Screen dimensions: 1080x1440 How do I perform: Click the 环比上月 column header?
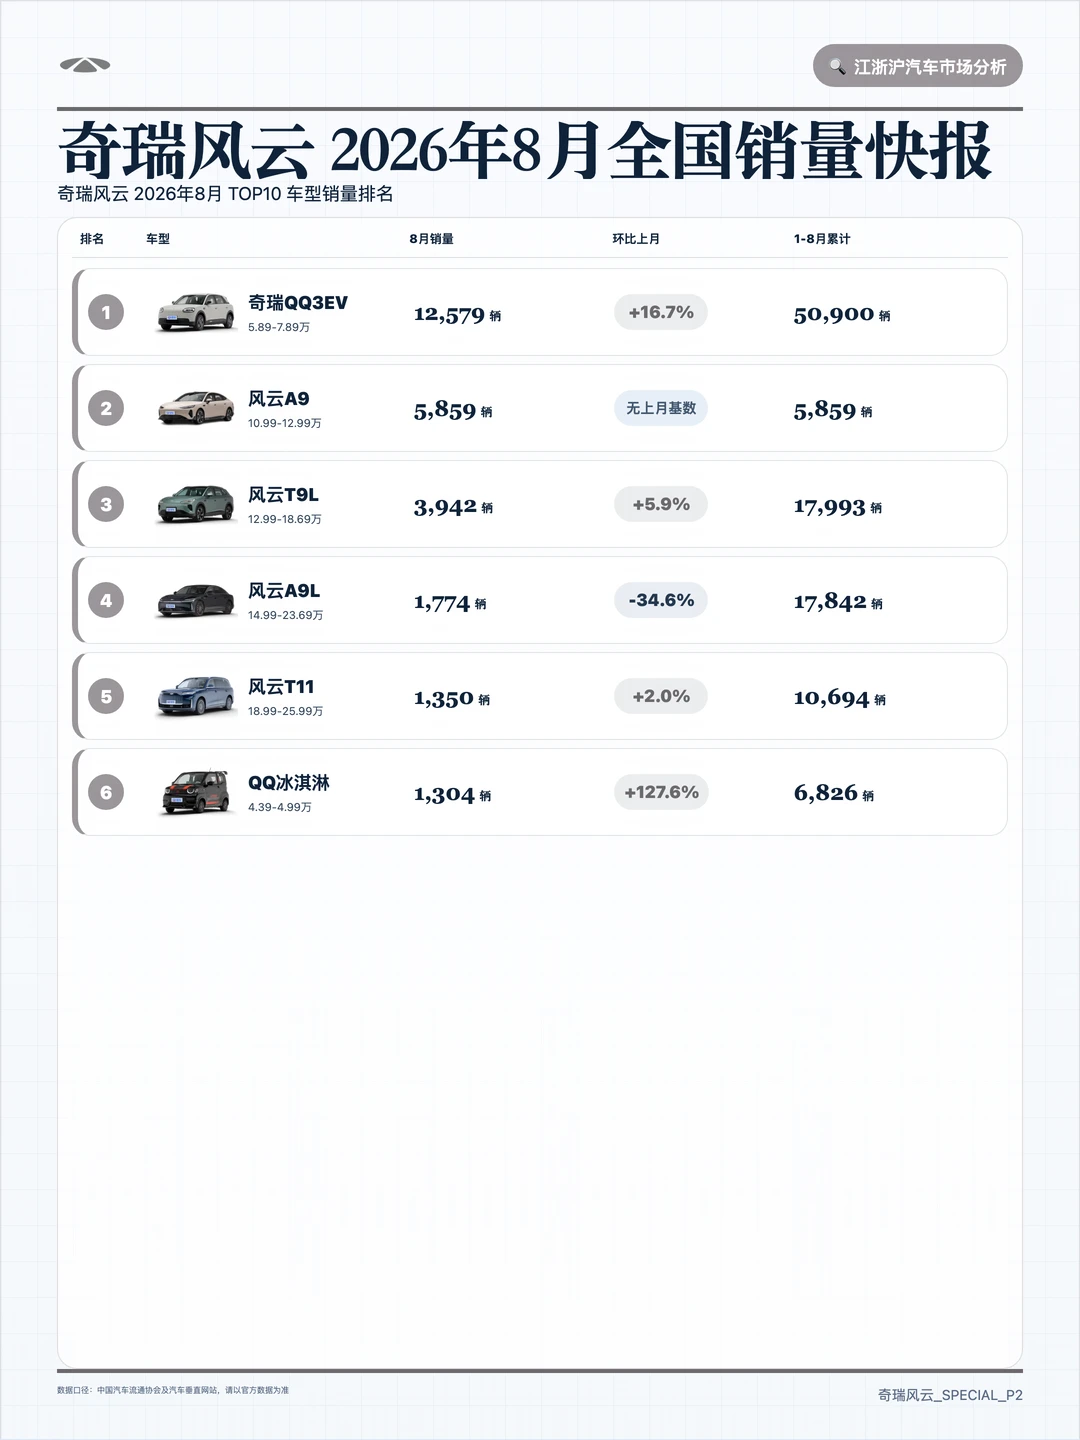(x=636, y=239)
